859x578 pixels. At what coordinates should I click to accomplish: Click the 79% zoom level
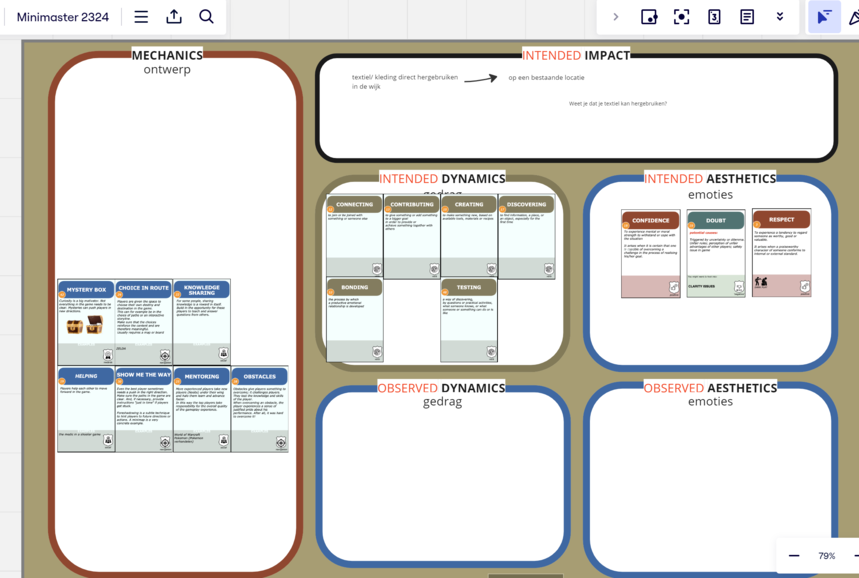(x=826, y=556)
